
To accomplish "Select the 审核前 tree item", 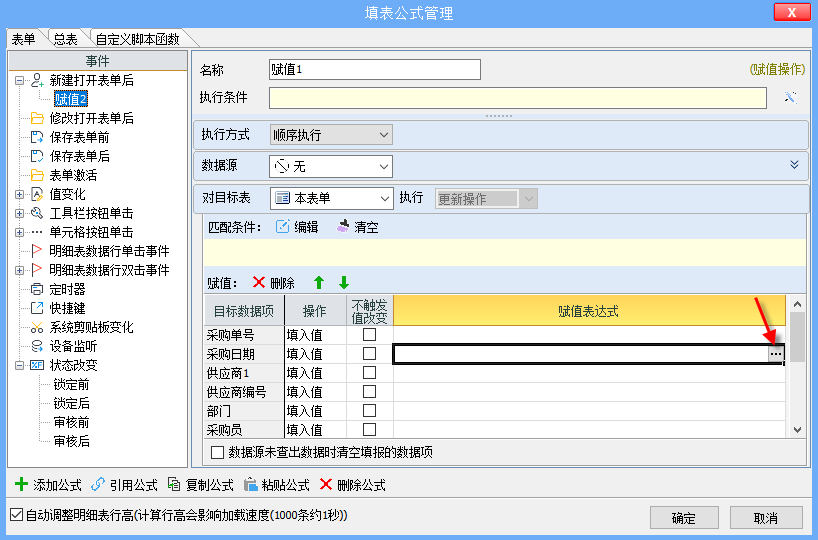I will click(71, 422).
